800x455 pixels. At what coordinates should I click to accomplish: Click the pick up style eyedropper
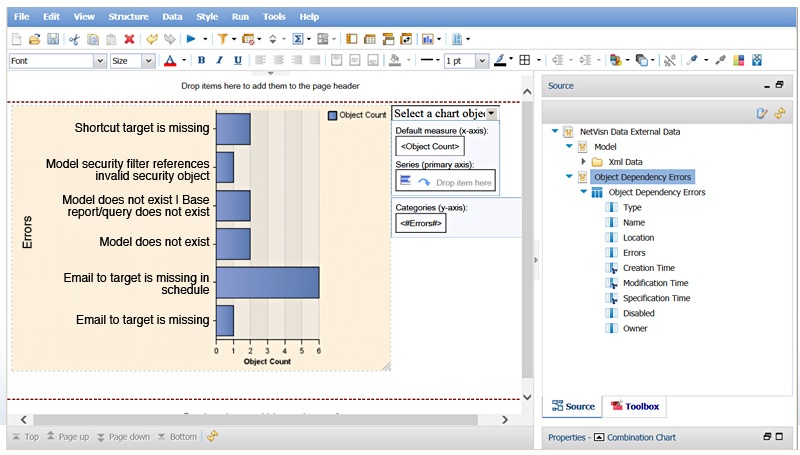coord(692,61)
